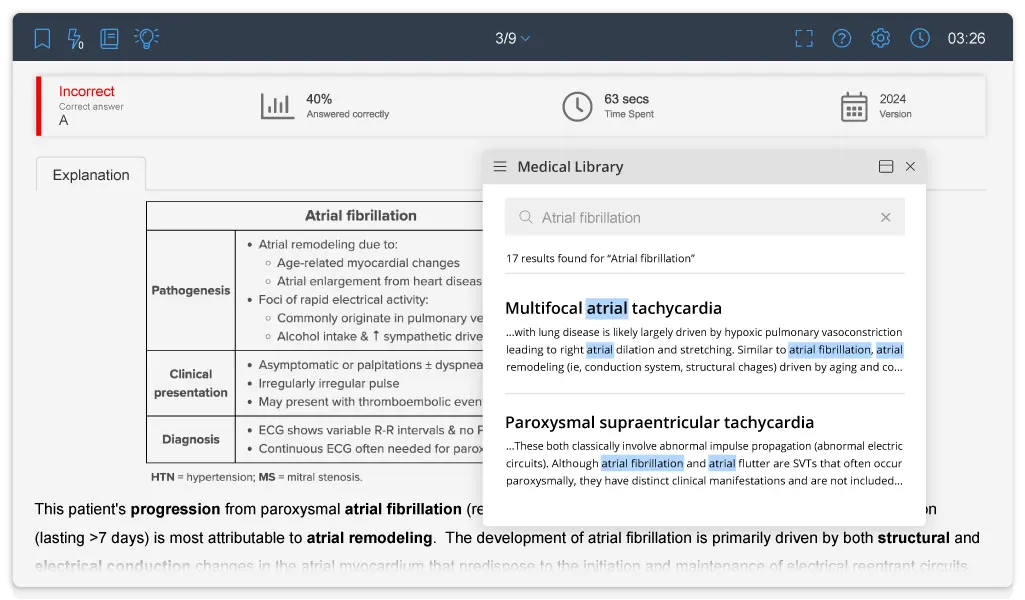Click the '63 secs' time spent value
The height and width of the screenshot is (600, 1025).
pos(626,99)
